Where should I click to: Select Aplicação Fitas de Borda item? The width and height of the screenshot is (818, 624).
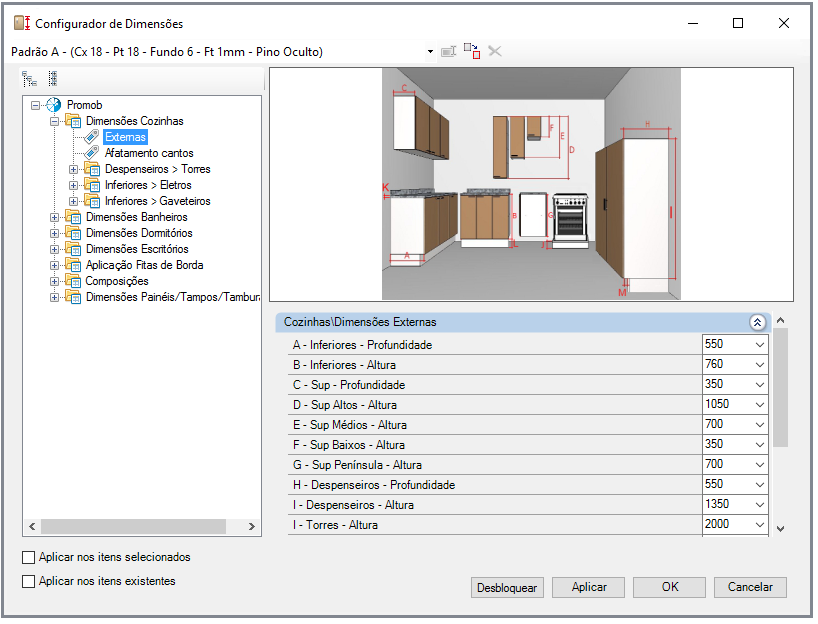pos(144,265)
